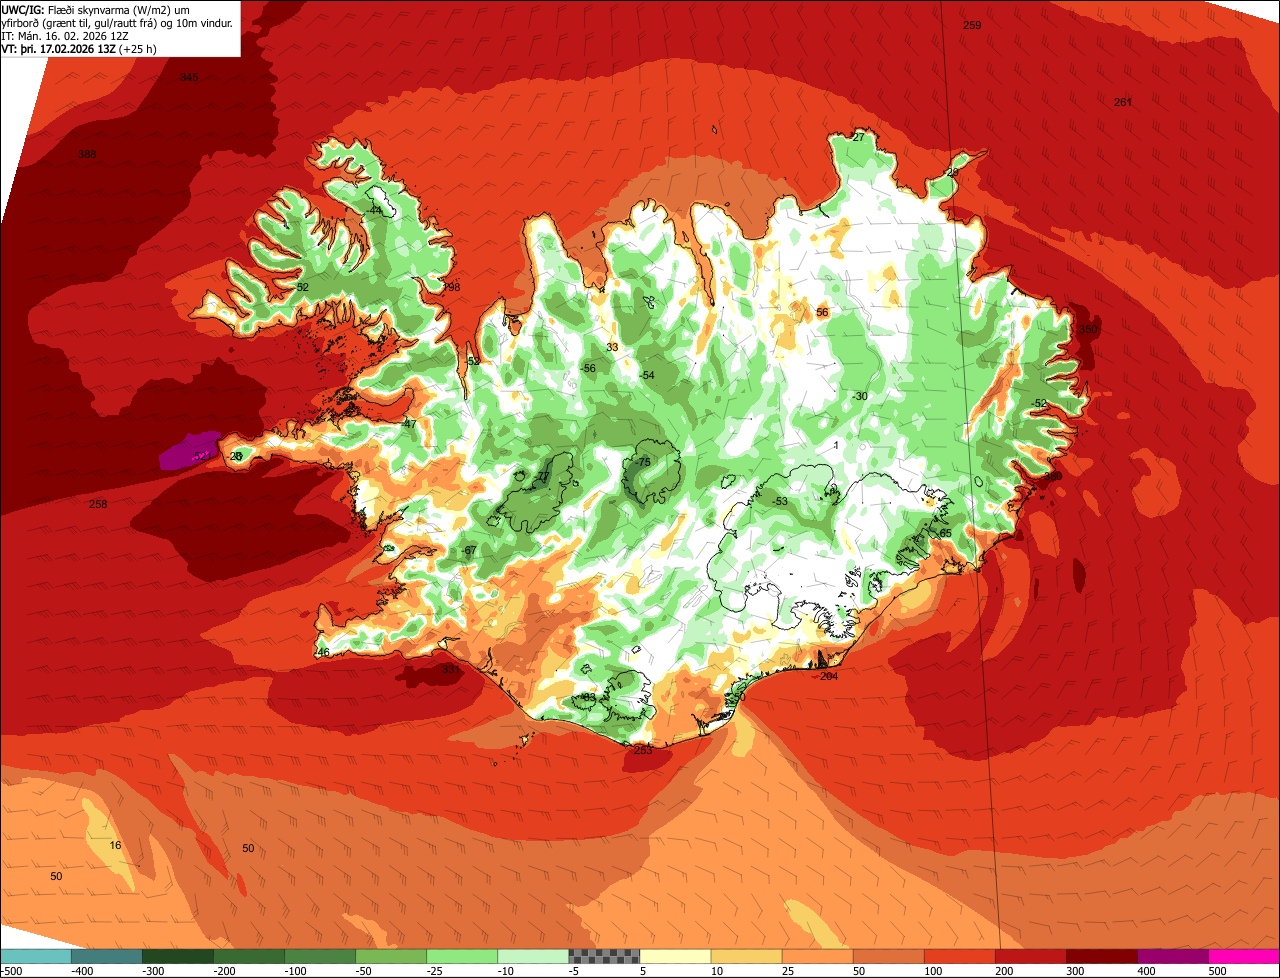The width and height of the screenshot is (1280, 978).
Task: Pick the 25 to 50 orange legend swatch
Action: (x=817, y=956)
